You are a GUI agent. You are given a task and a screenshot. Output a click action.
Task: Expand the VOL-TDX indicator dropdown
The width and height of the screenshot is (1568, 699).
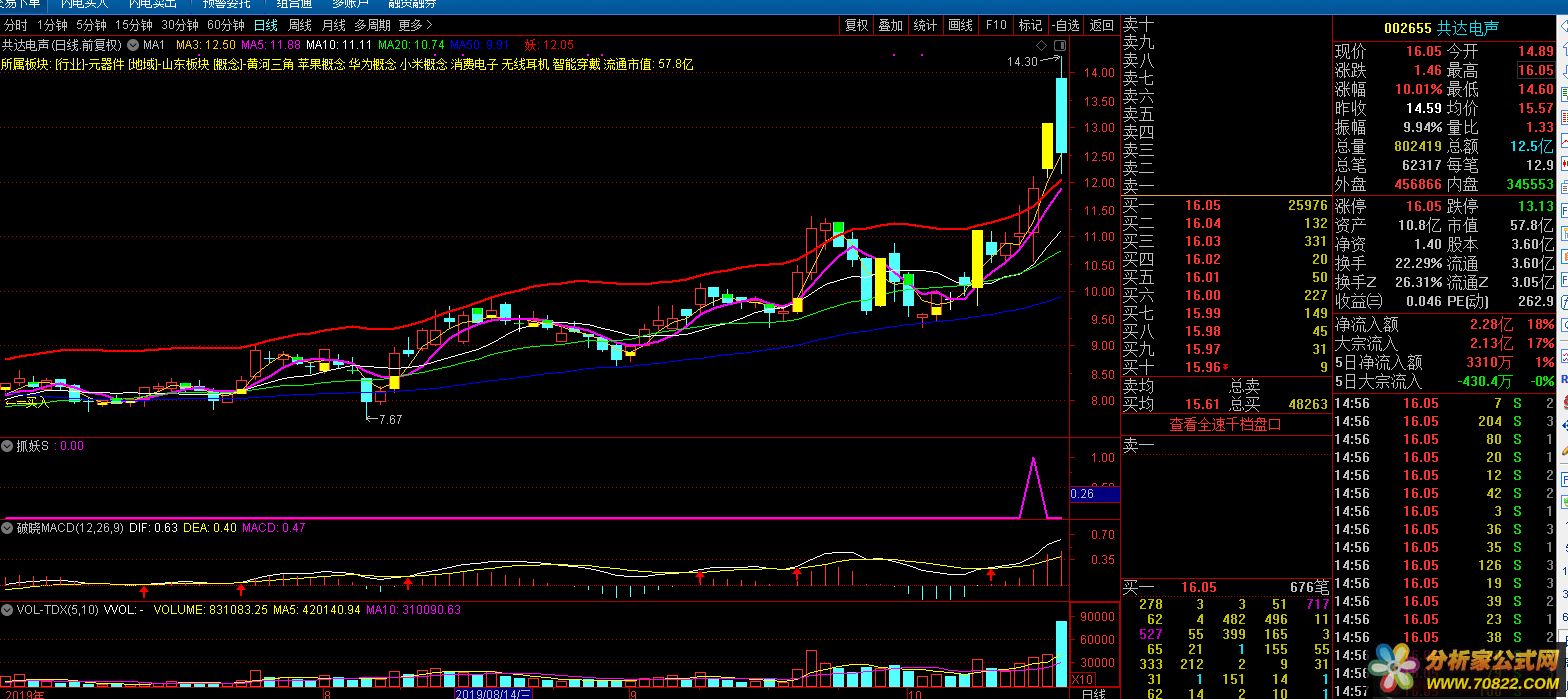(9, 609)
